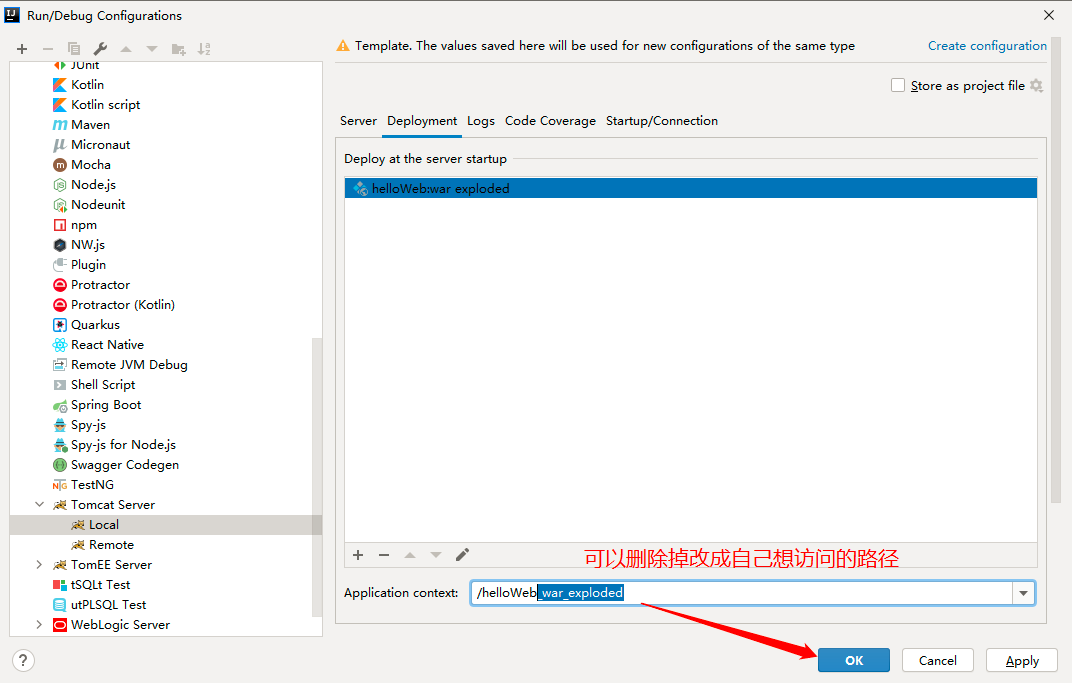
Task: Select the NW.js template
Action: (x=88, y=245)
